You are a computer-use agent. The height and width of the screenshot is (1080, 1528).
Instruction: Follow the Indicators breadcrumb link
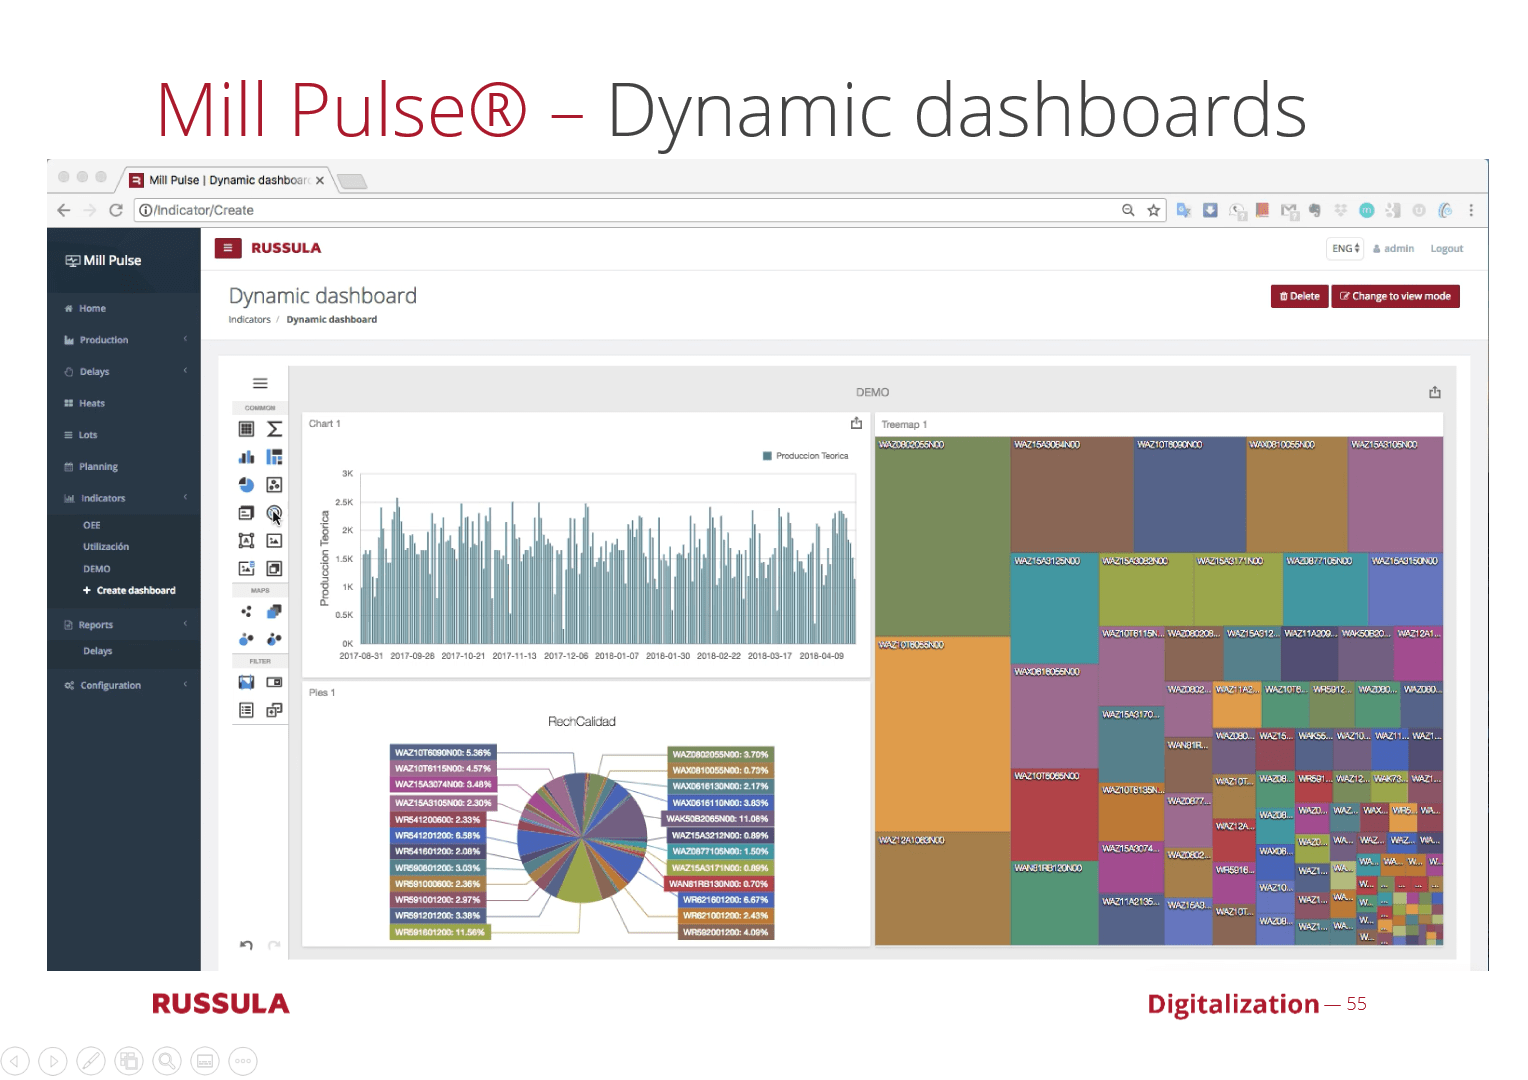point(249,320)
